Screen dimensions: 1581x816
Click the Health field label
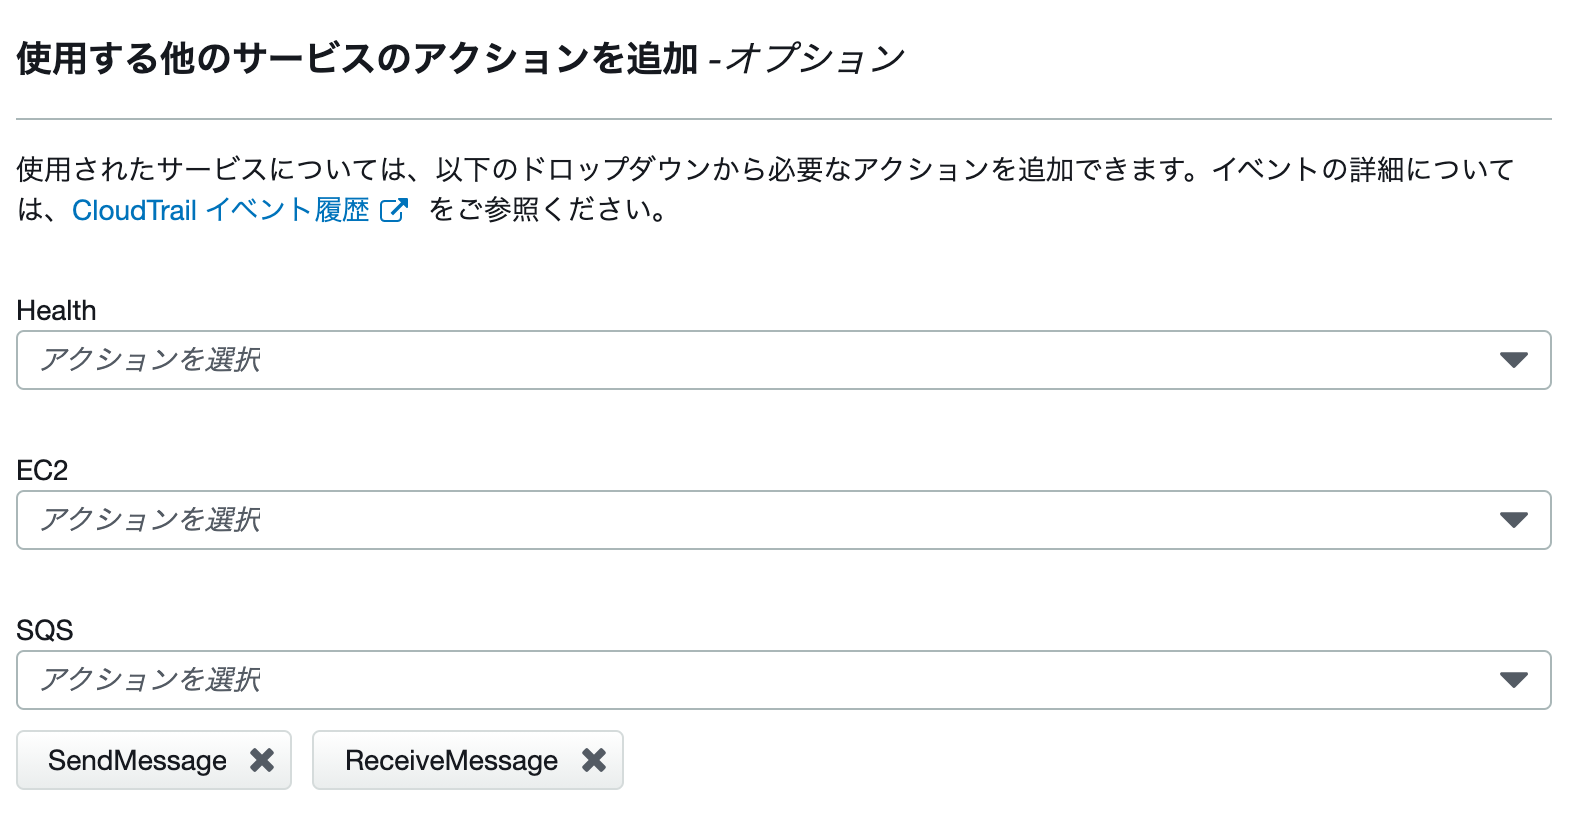(x=56, y=310)
